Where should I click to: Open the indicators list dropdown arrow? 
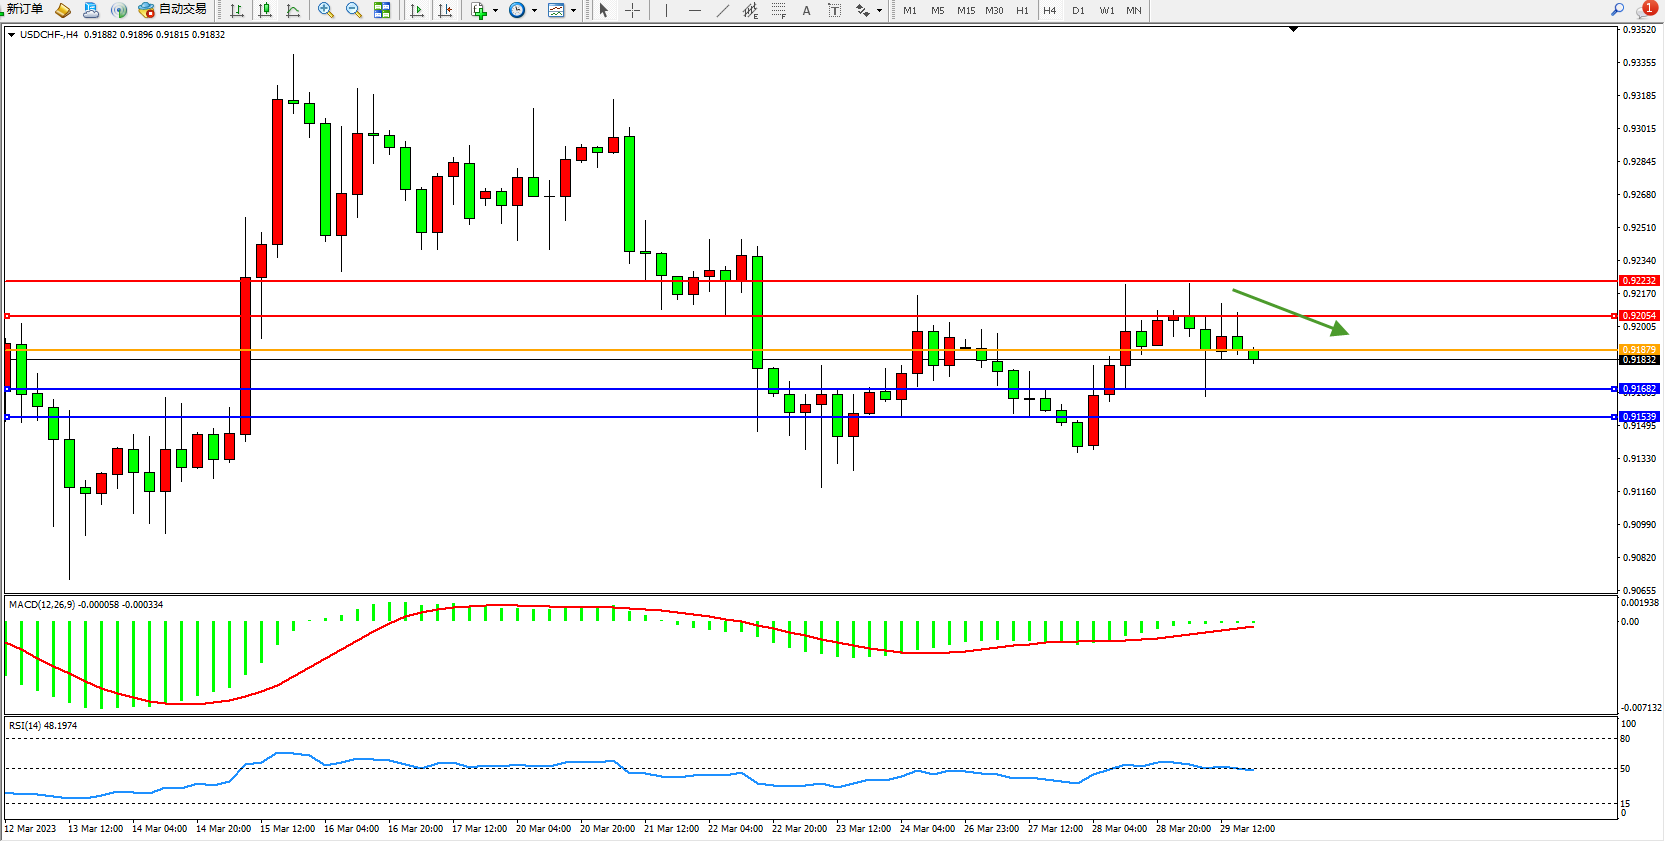click(x=495, y=11)
